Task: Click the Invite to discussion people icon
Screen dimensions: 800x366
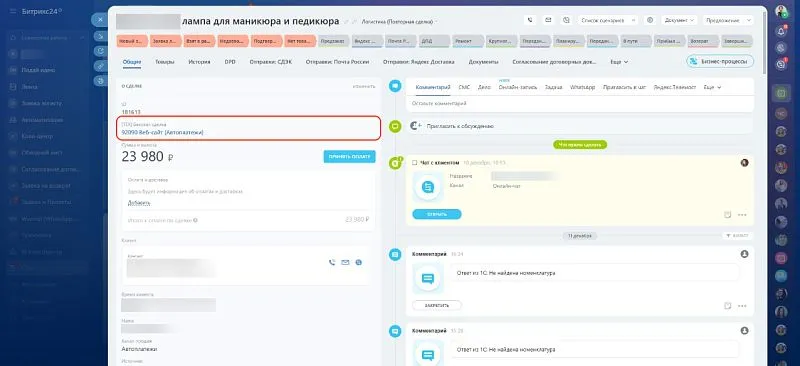Action: click(x=416, y=126)
